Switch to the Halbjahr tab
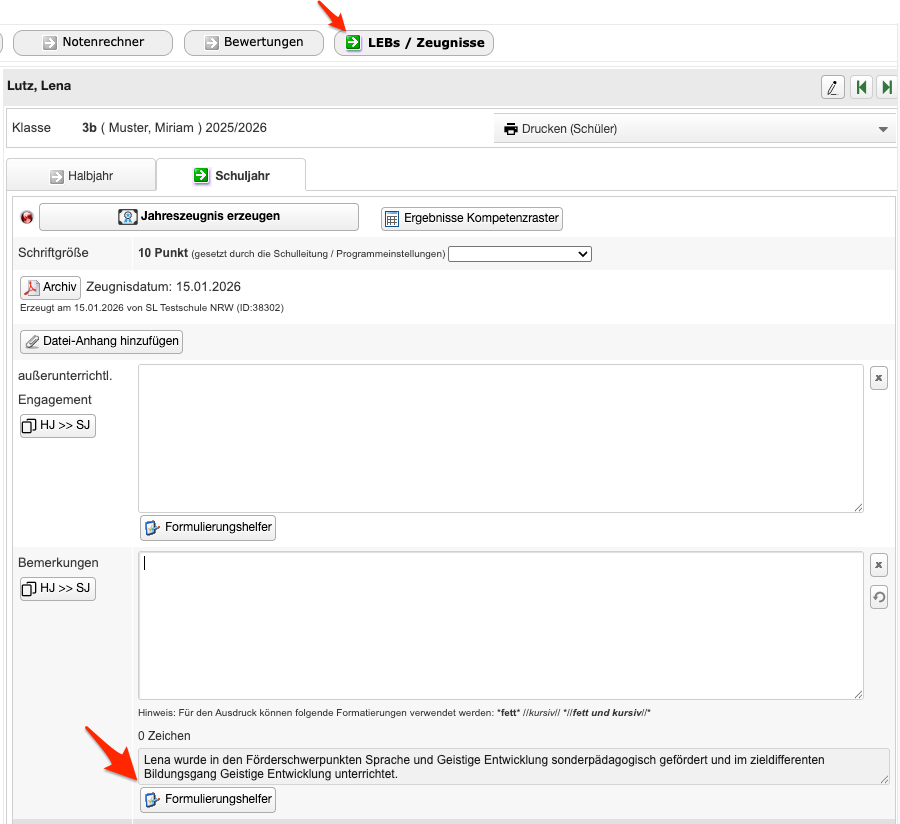This screenshot has height=824, width=900. (x=81, y=176)
